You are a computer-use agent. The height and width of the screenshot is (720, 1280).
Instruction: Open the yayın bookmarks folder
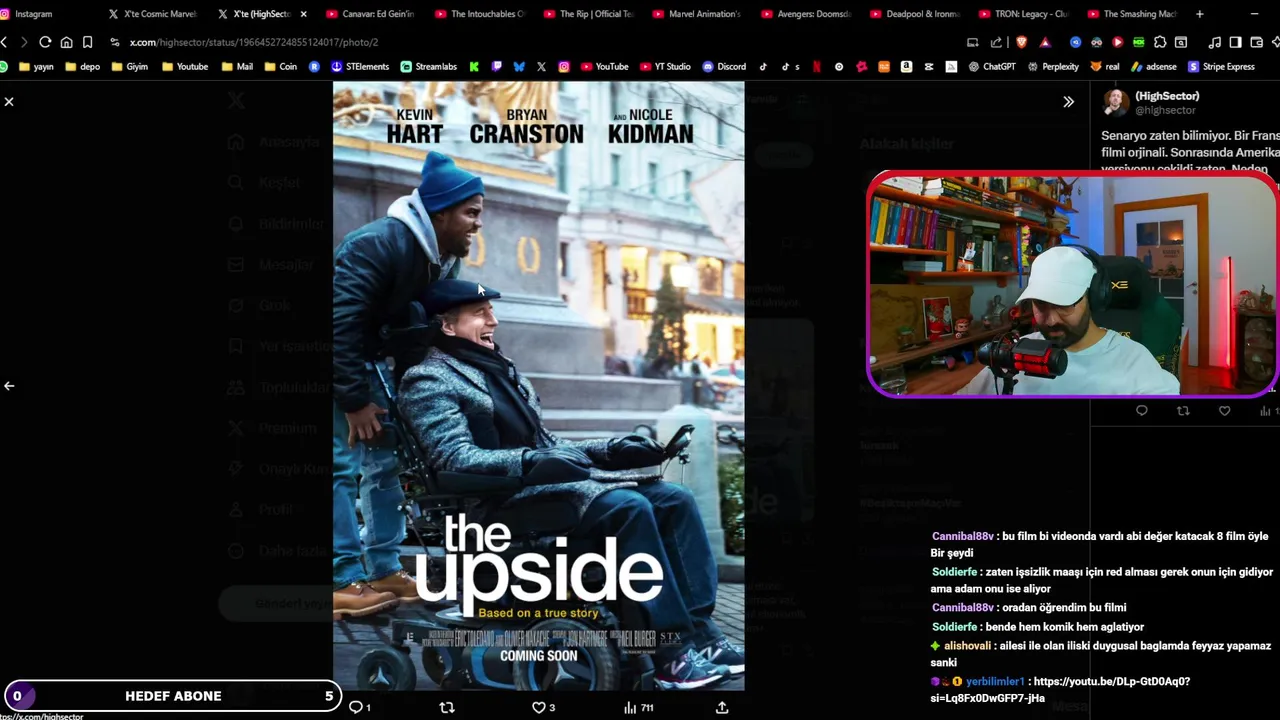pyautogui.click(x=36, y=67)
